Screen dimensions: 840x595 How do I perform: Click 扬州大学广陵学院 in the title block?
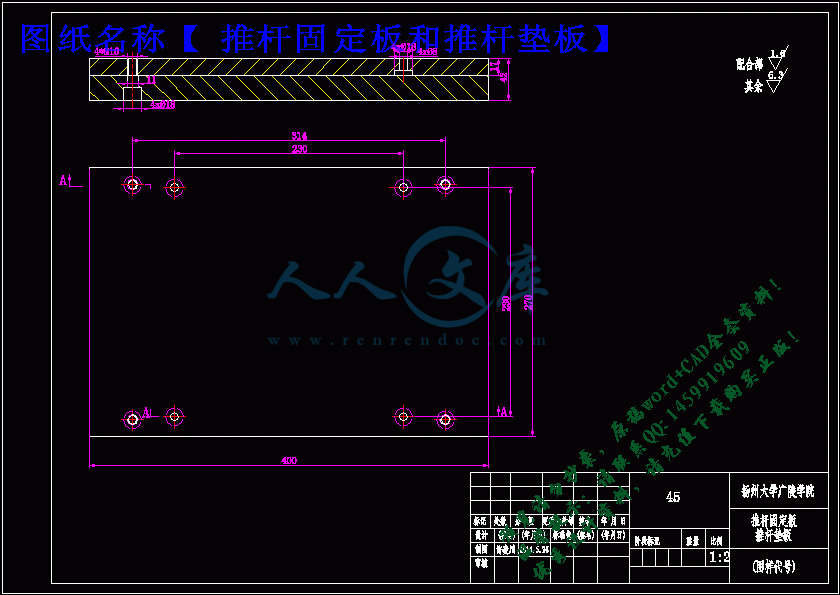coord(779,491)
